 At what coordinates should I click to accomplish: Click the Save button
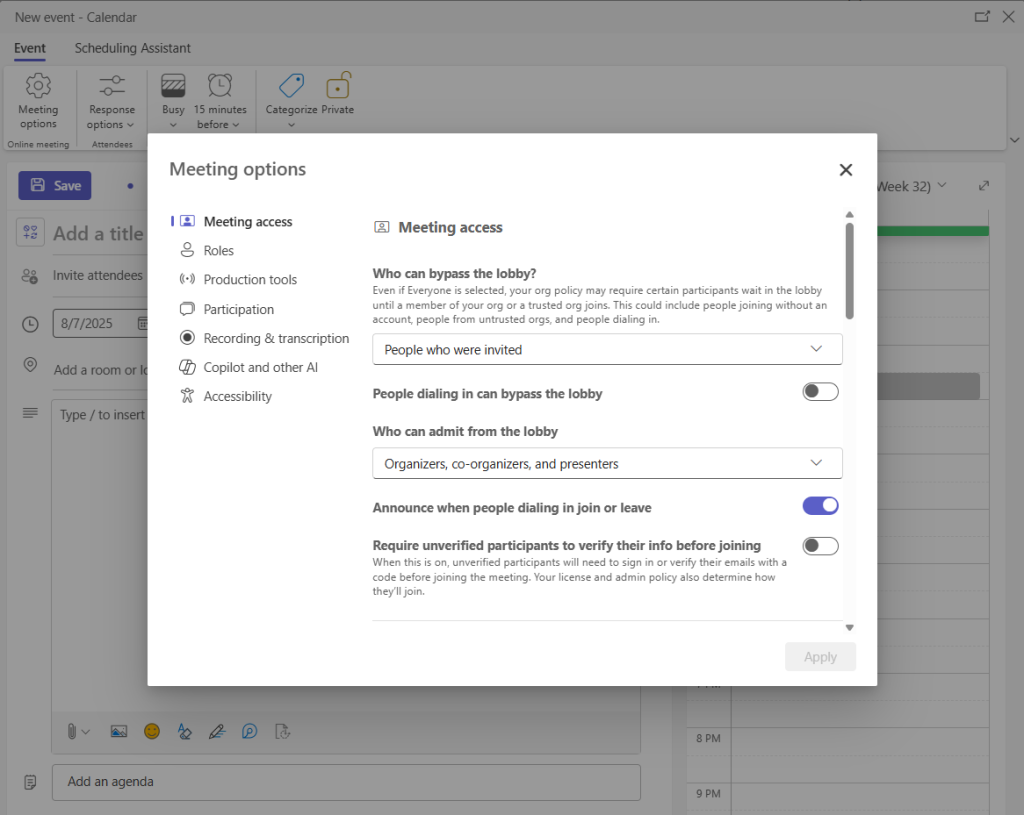[55, 185]
